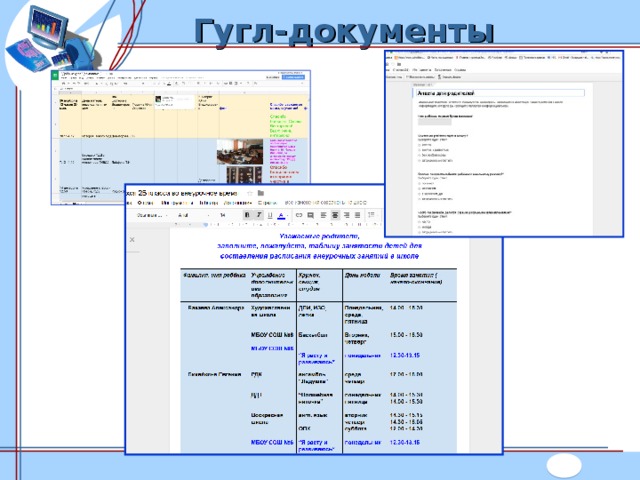640x480 pixels.
Task: Click the 'МБОУ СОШ №6' cell beside Баскетбол
Action: pos(272,335)
